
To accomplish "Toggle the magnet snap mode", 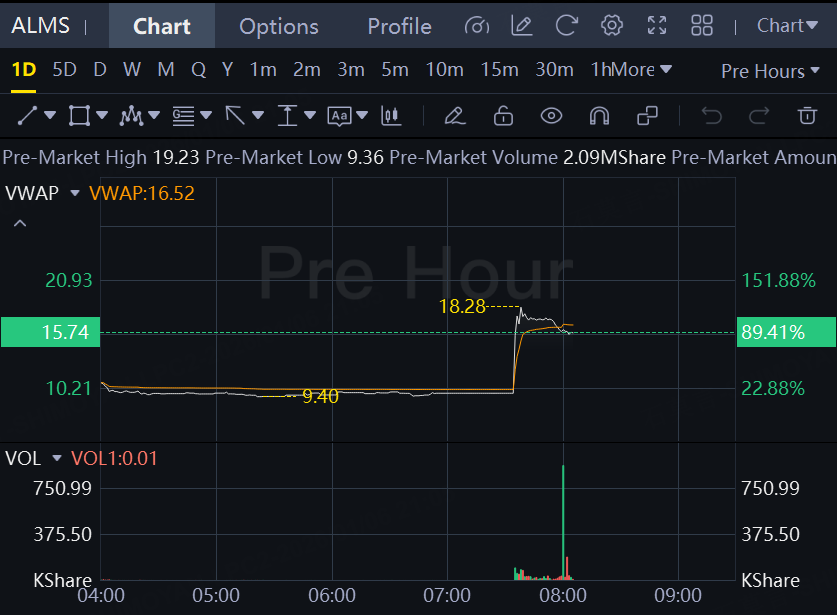I will coord(599,115).
